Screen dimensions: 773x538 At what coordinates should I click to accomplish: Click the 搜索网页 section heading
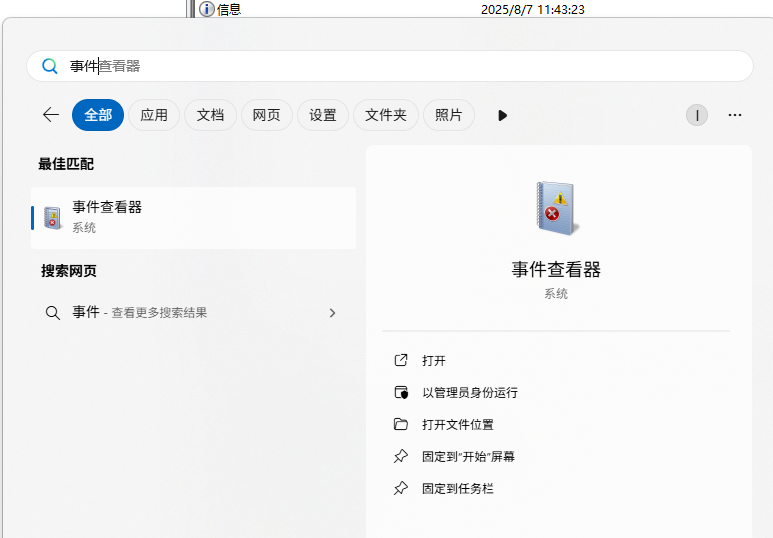tap(69, 271)
